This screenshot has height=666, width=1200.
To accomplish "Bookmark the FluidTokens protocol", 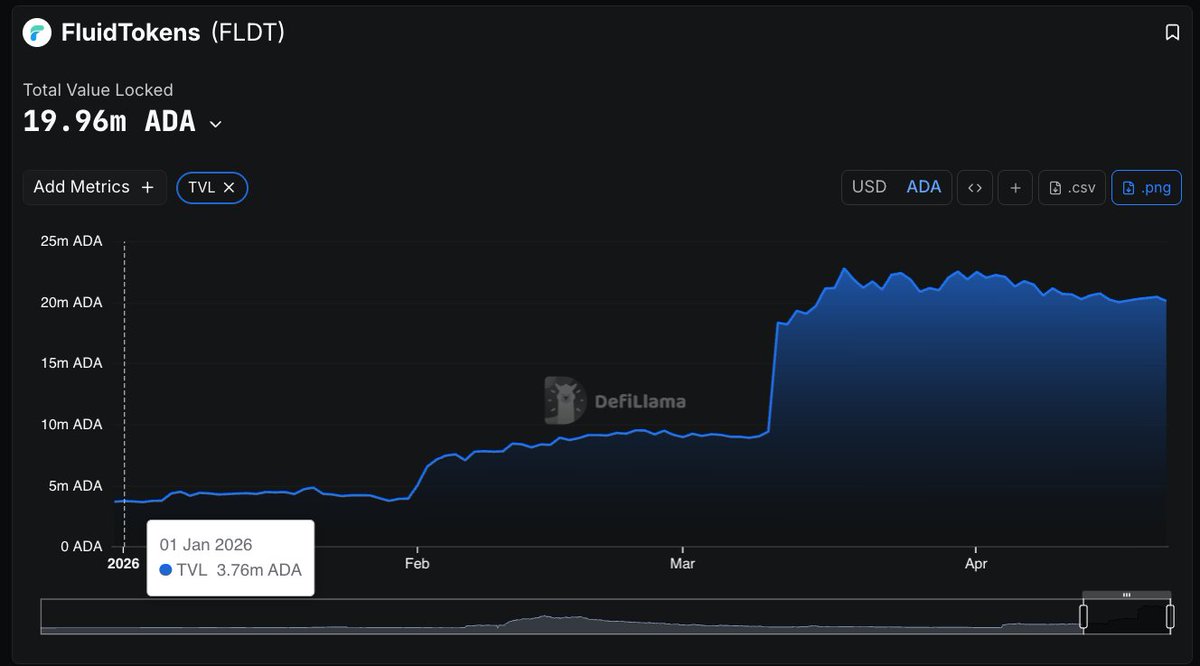I will (1172, 32).
